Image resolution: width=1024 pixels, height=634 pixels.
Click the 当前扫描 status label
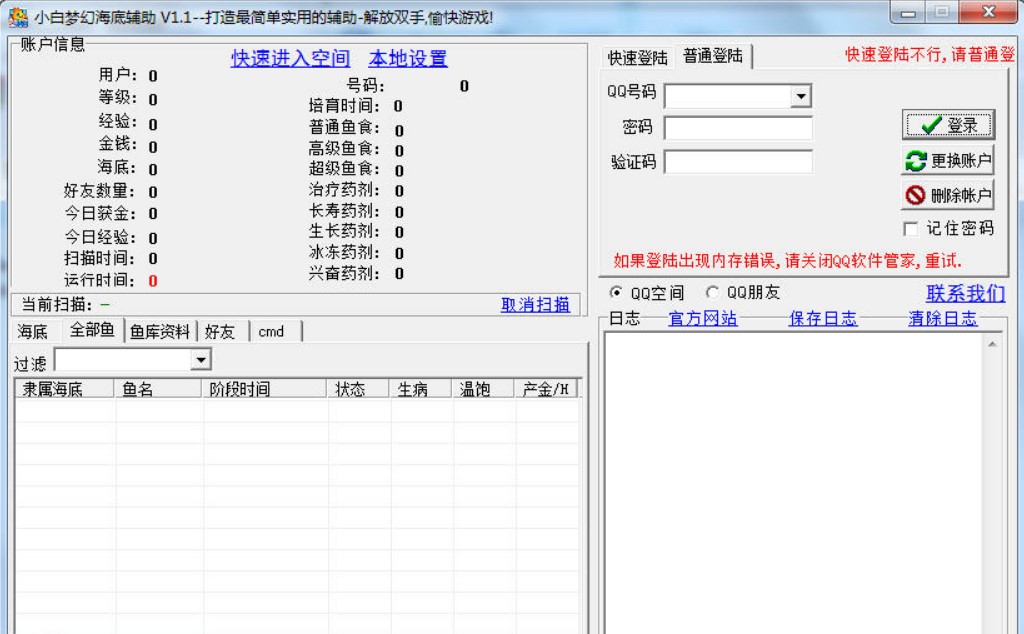57,304
